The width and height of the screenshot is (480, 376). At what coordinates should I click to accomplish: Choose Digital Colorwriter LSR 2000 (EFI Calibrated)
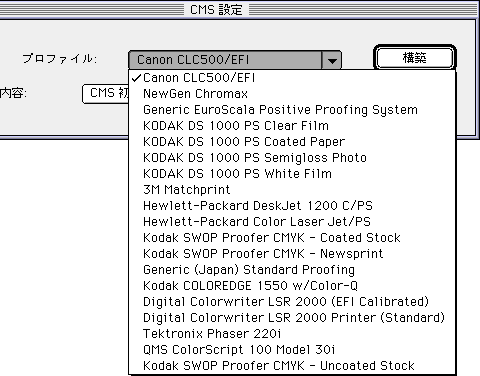tap(292, 302)
